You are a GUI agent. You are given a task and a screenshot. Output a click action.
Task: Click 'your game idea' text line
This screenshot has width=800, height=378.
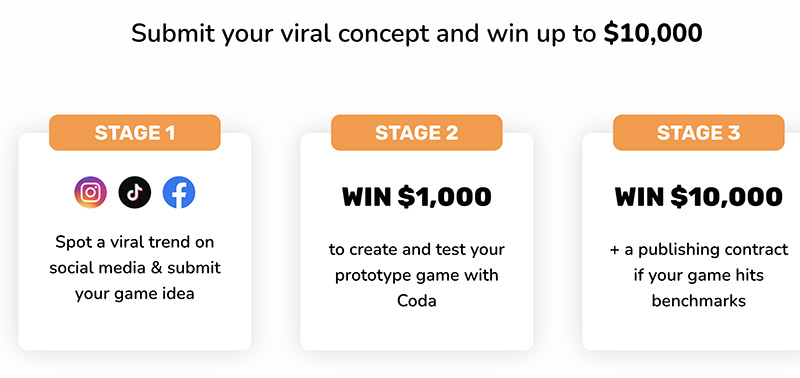tap(135, 294)
